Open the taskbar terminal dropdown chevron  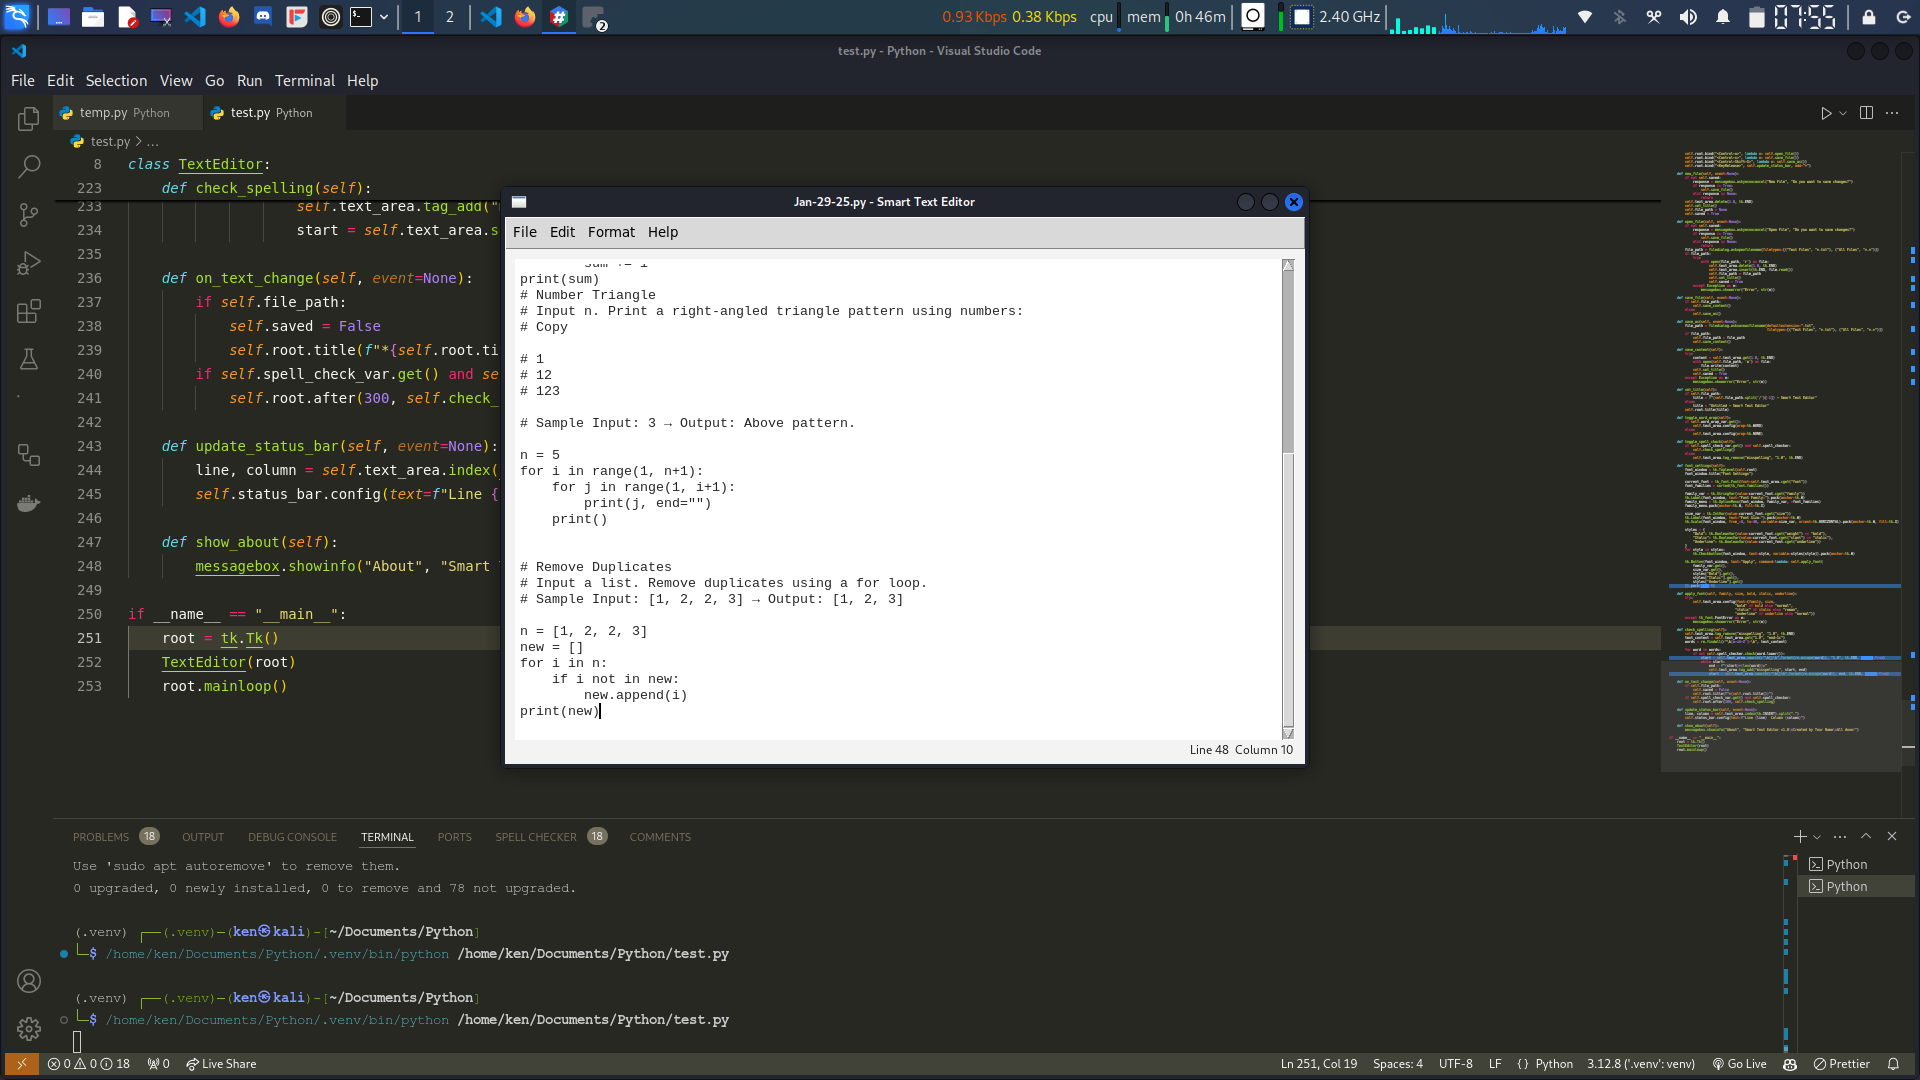coord(384,17)
